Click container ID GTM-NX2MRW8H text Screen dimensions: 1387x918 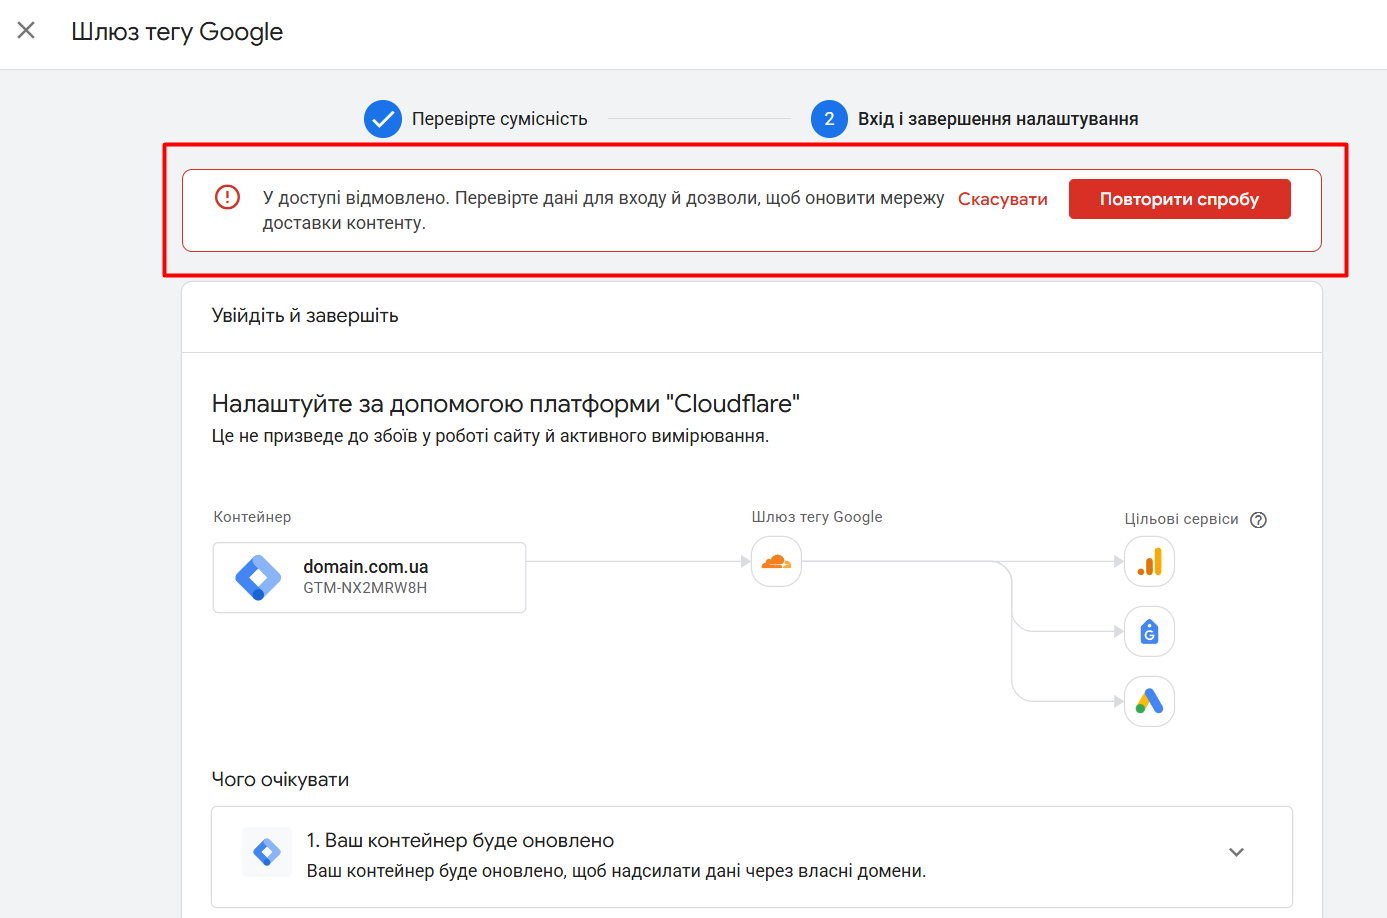click(x=365, y=588)
